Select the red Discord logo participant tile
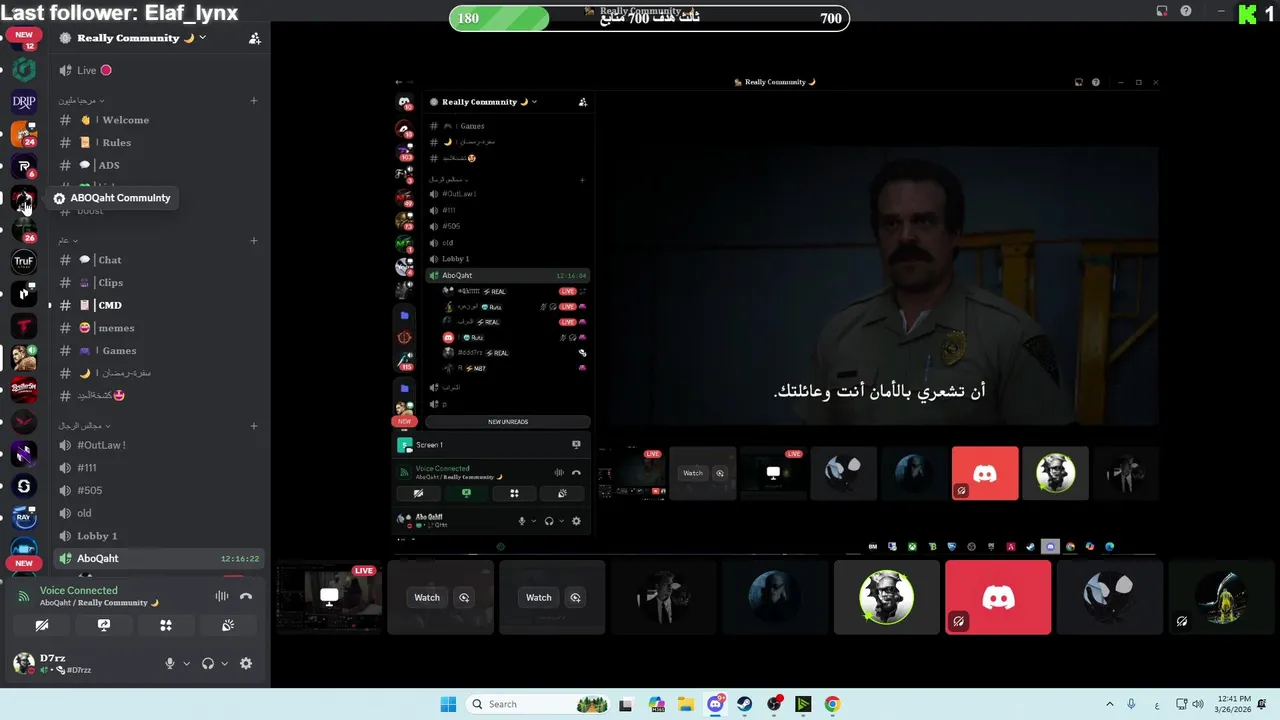Screen dimensions: 1280x720 point(998,597)
